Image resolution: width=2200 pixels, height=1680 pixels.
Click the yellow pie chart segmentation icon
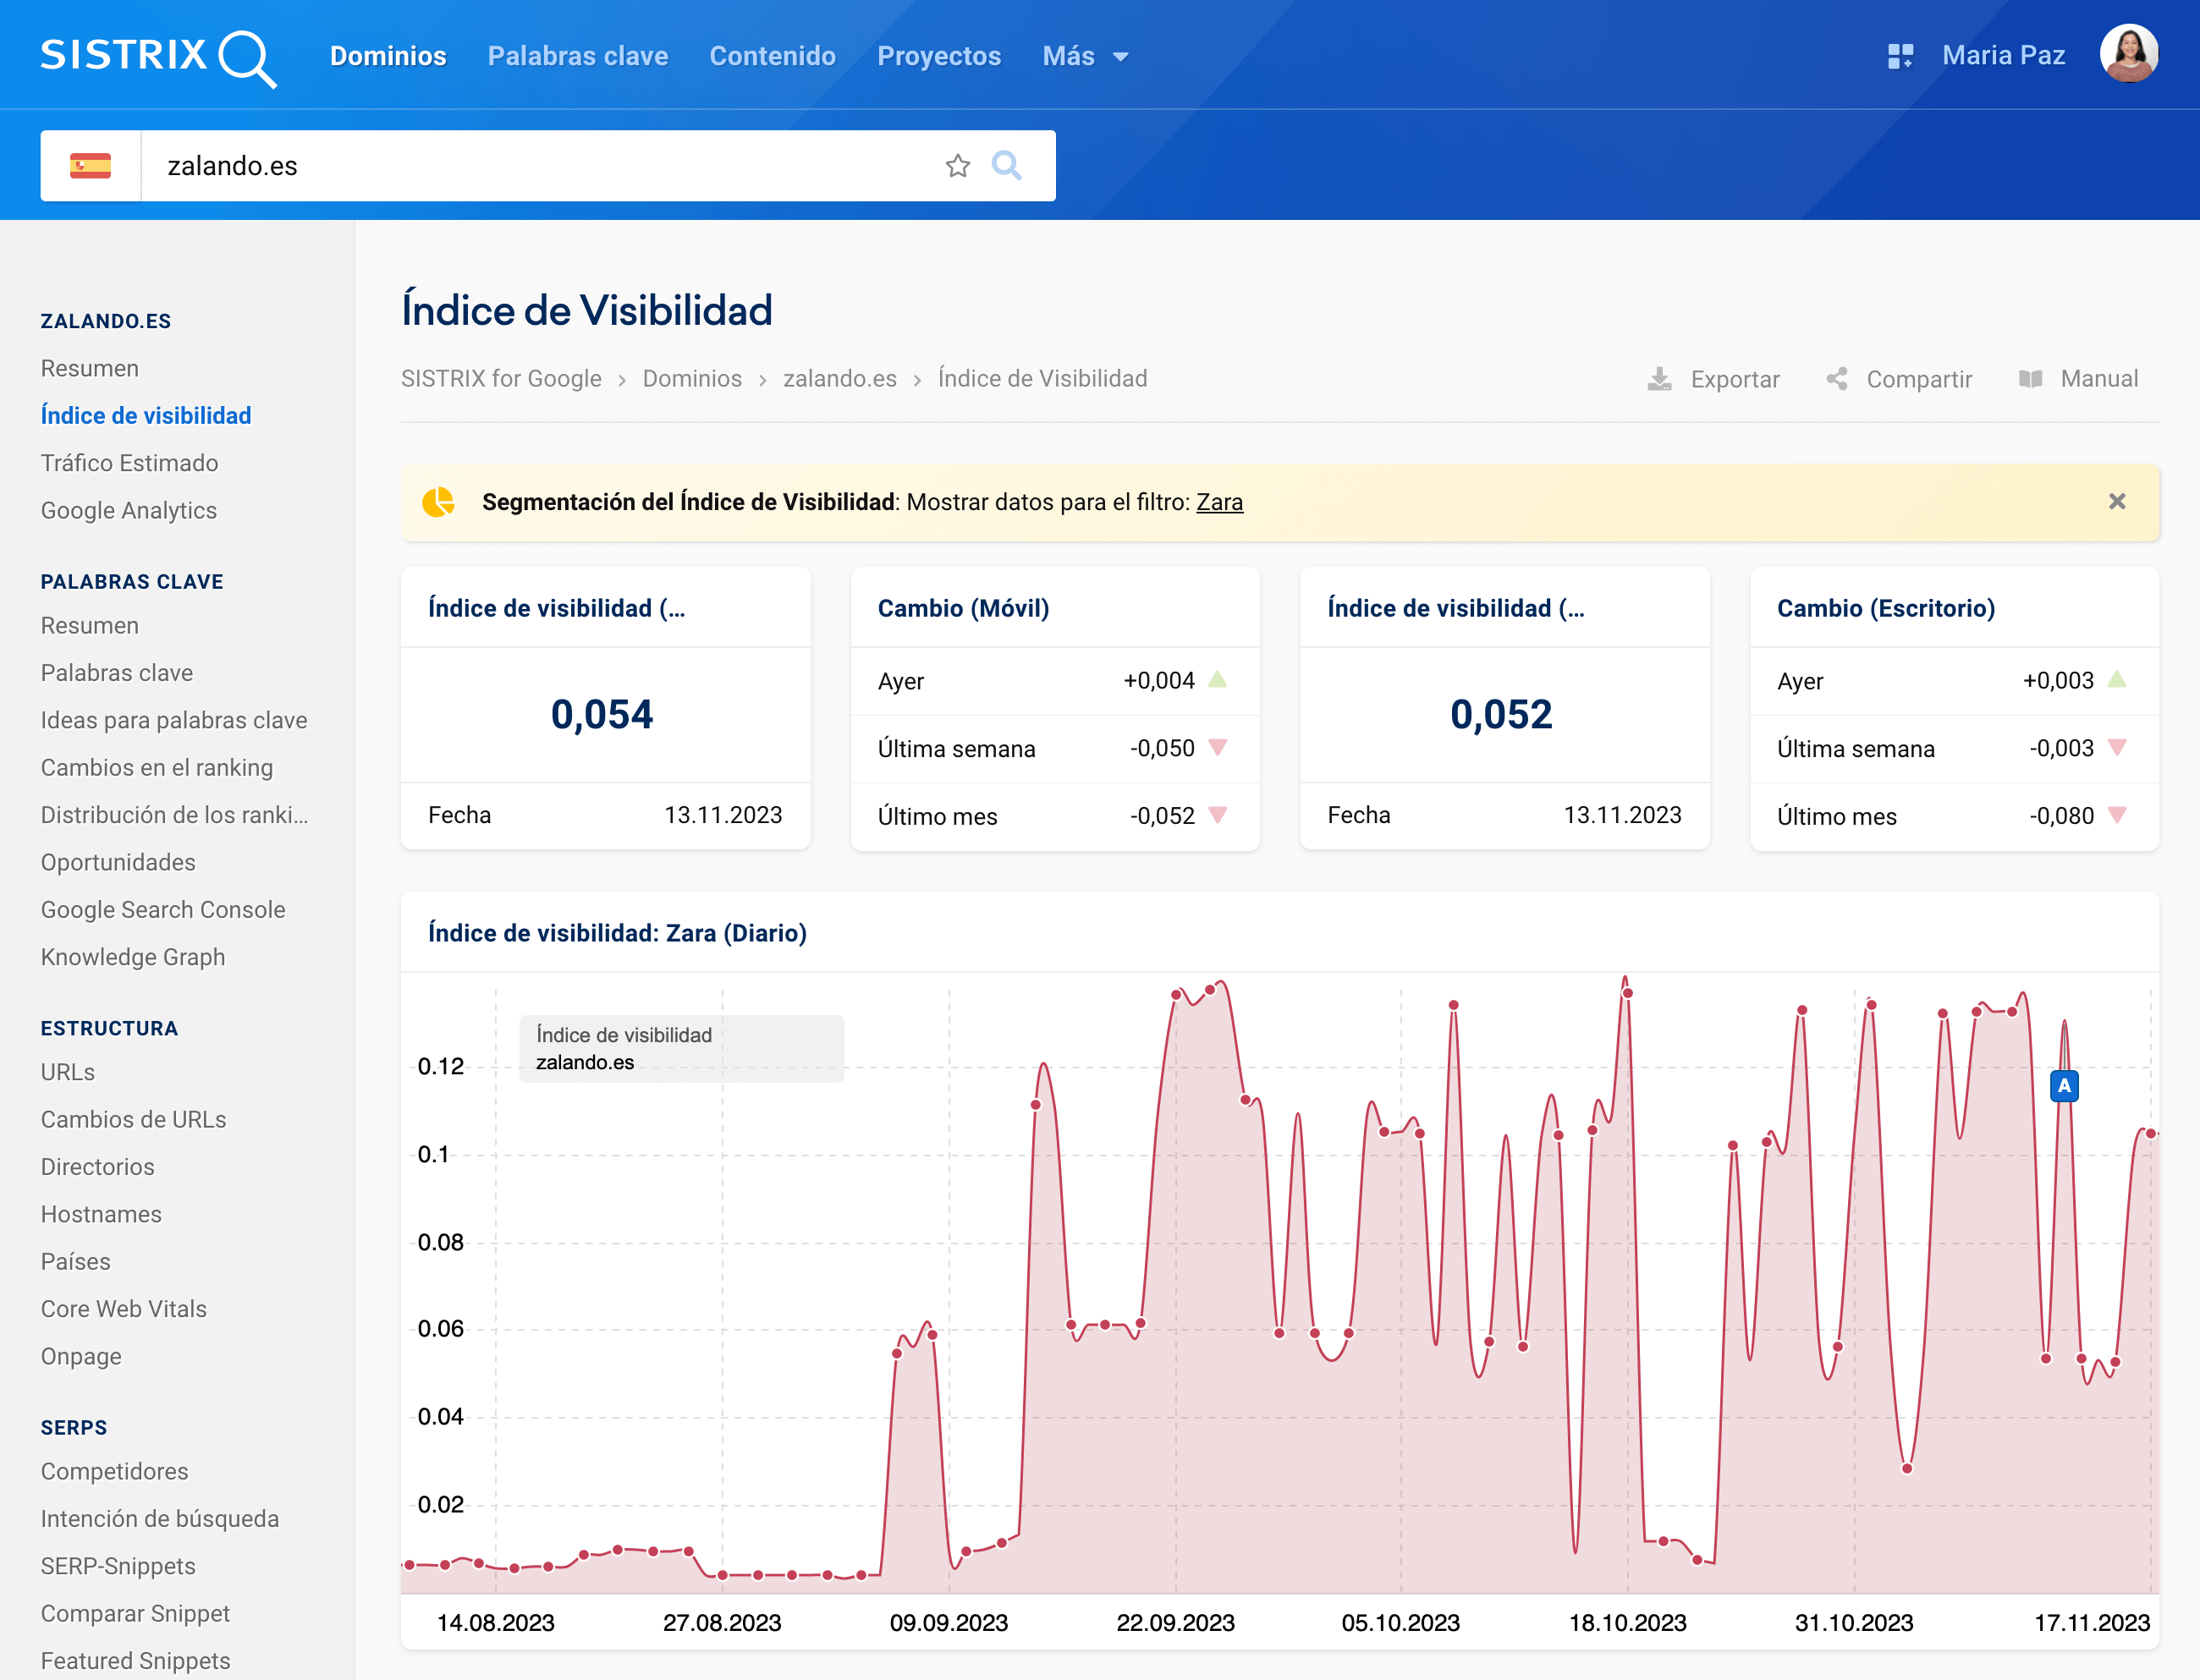point(438,502)
